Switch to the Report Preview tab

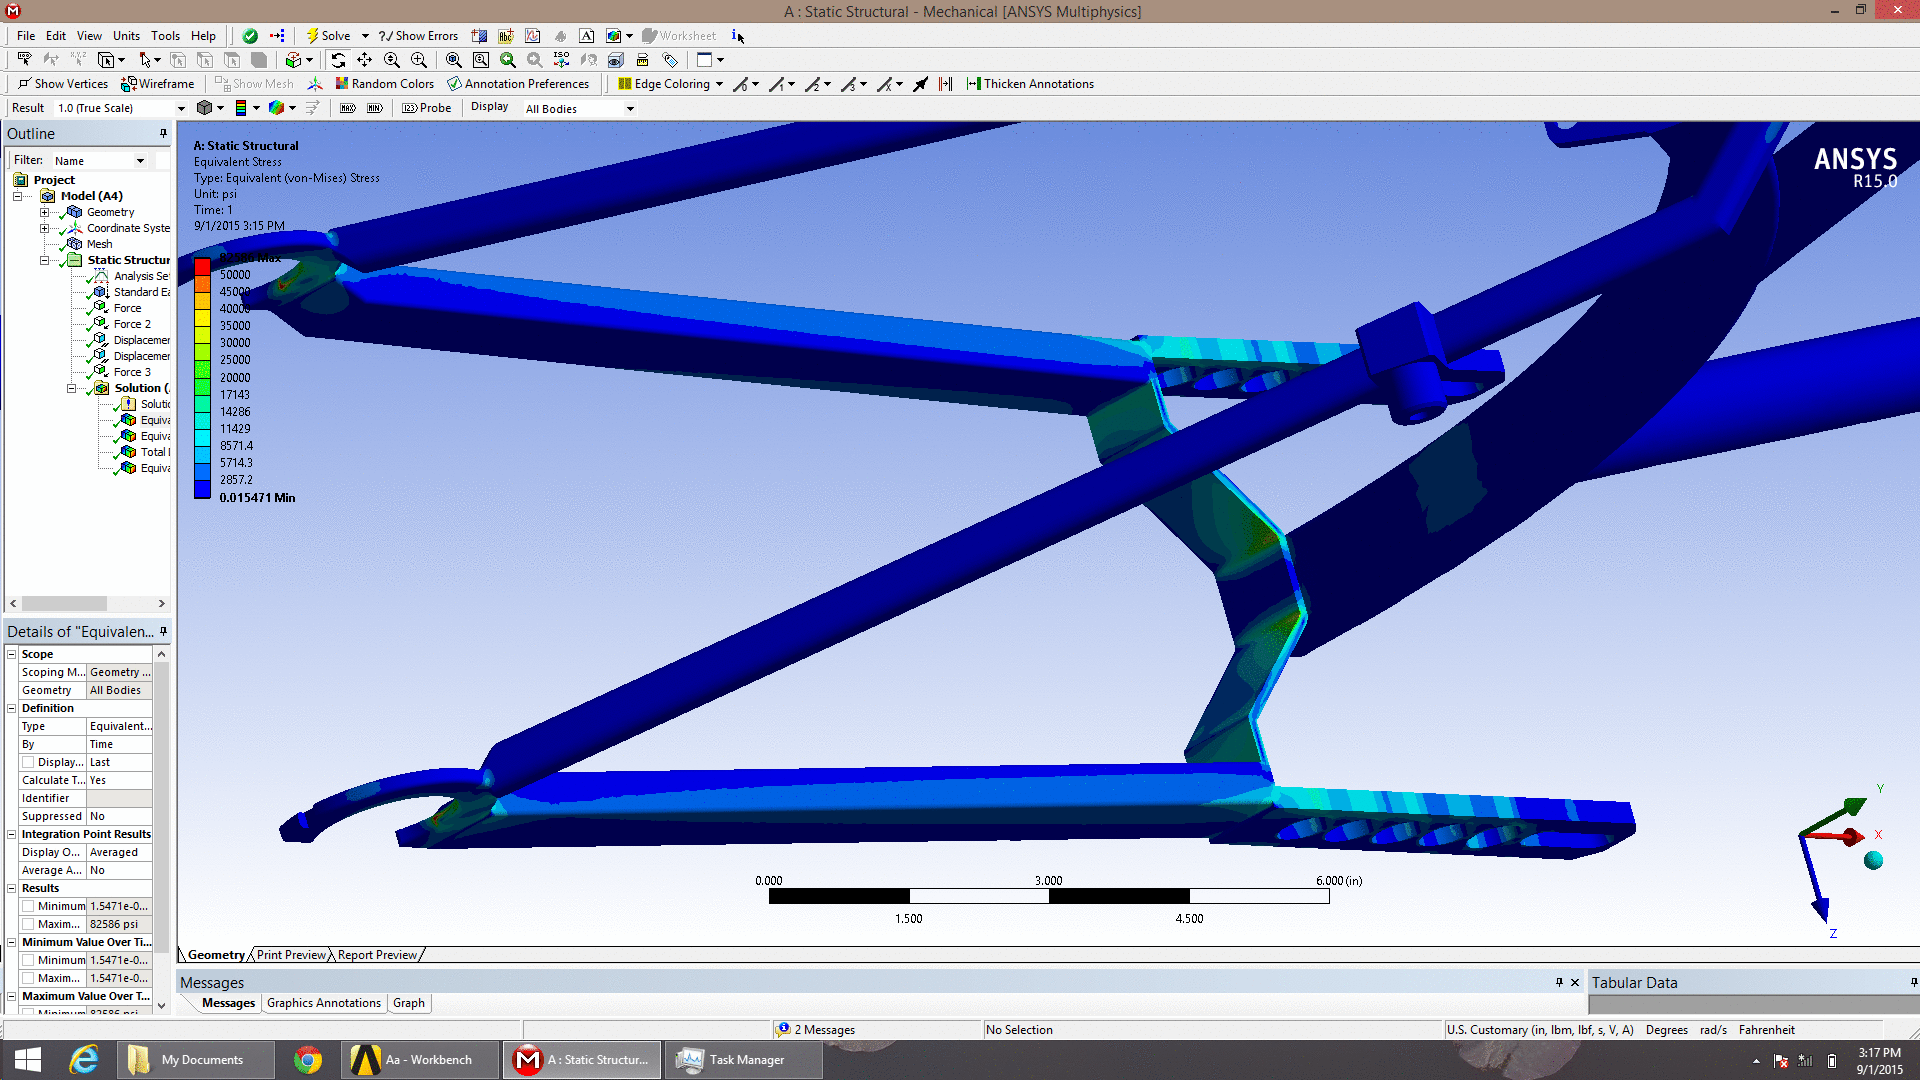pyautogui.click(x=377, y=955)
